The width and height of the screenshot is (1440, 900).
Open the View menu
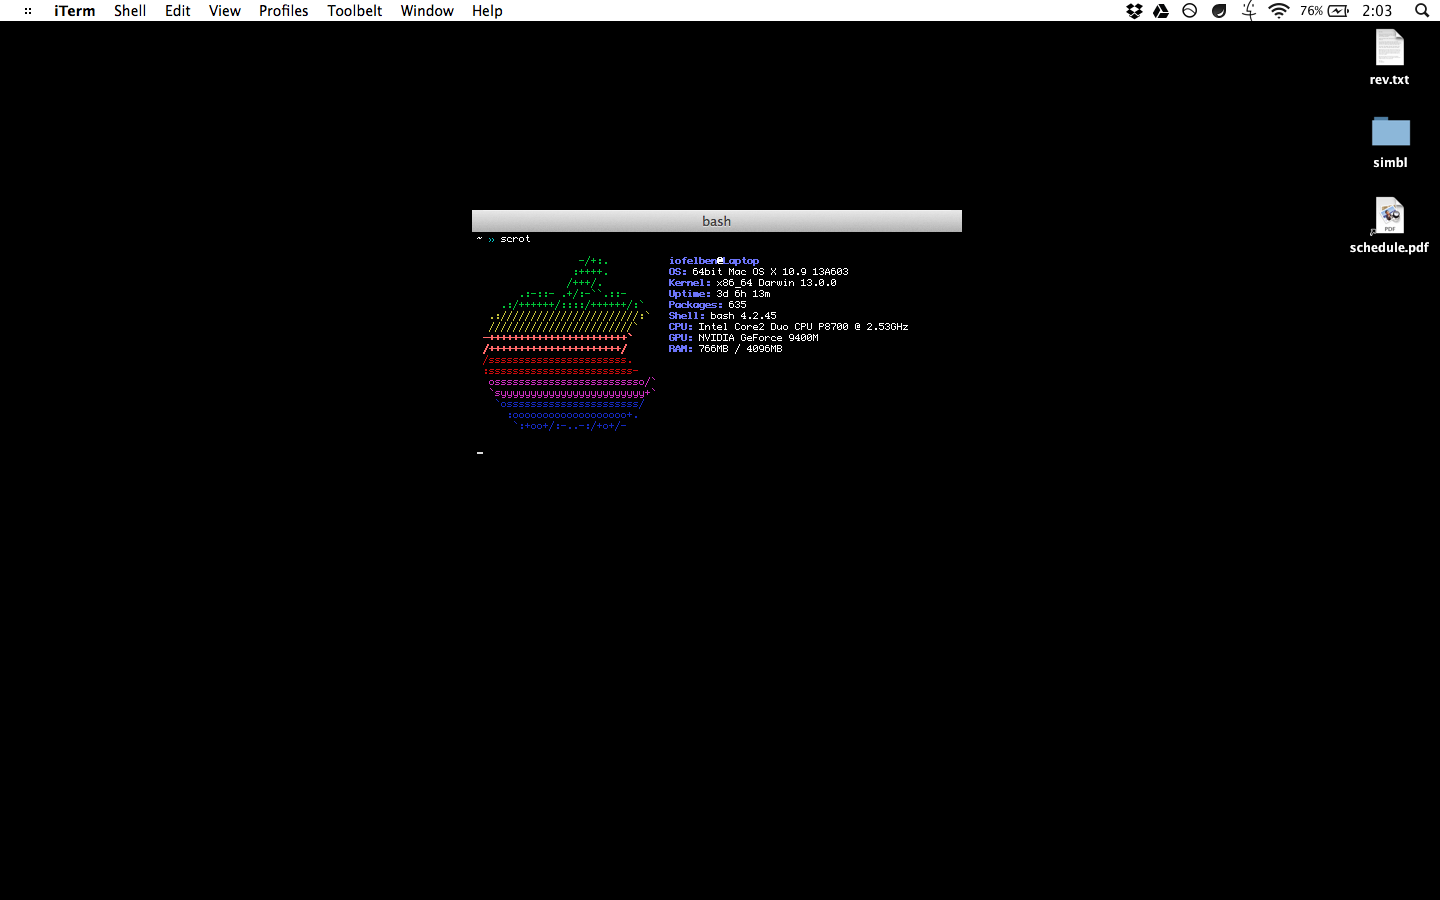(225, 11)
